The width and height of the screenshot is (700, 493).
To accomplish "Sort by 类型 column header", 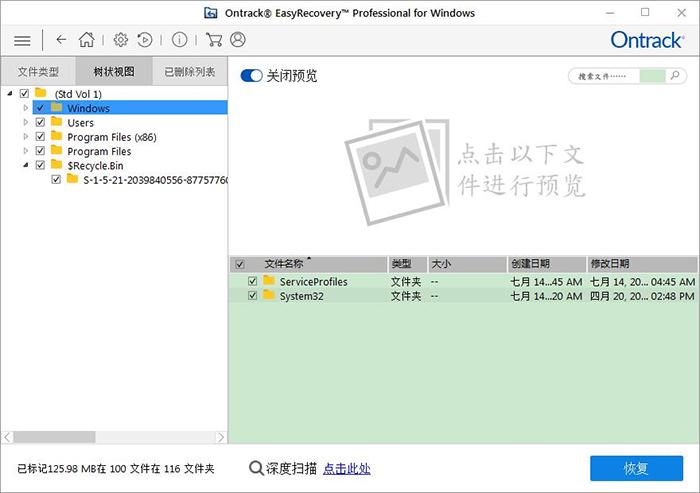I will click(408, 264).
